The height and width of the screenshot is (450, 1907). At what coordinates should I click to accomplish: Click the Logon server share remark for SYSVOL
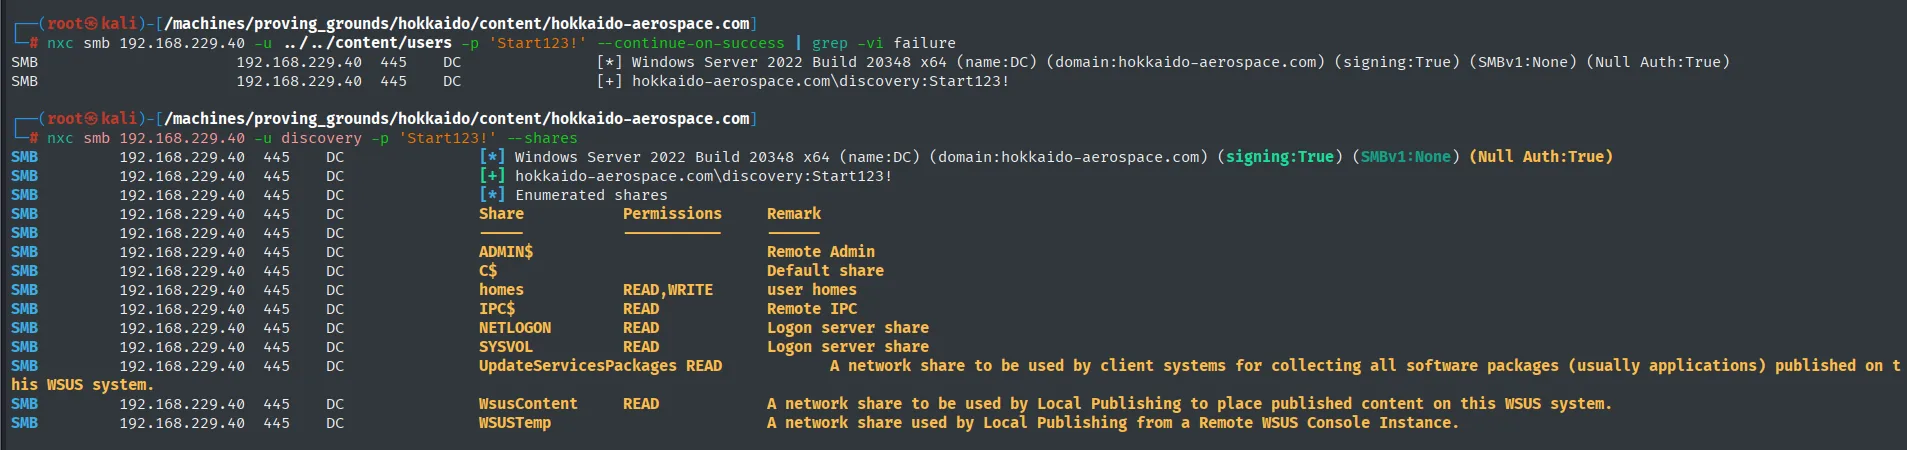pos(848,347)
